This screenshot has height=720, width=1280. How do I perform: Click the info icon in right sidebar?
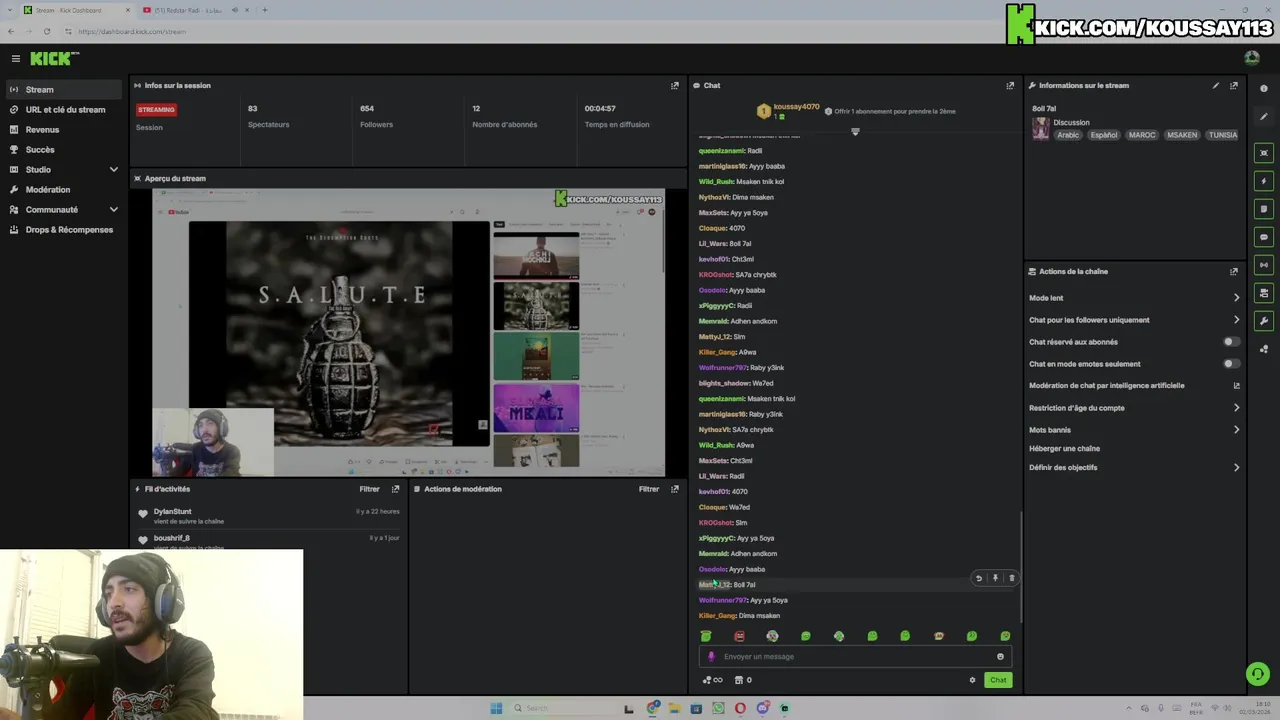pos(1264,89)
